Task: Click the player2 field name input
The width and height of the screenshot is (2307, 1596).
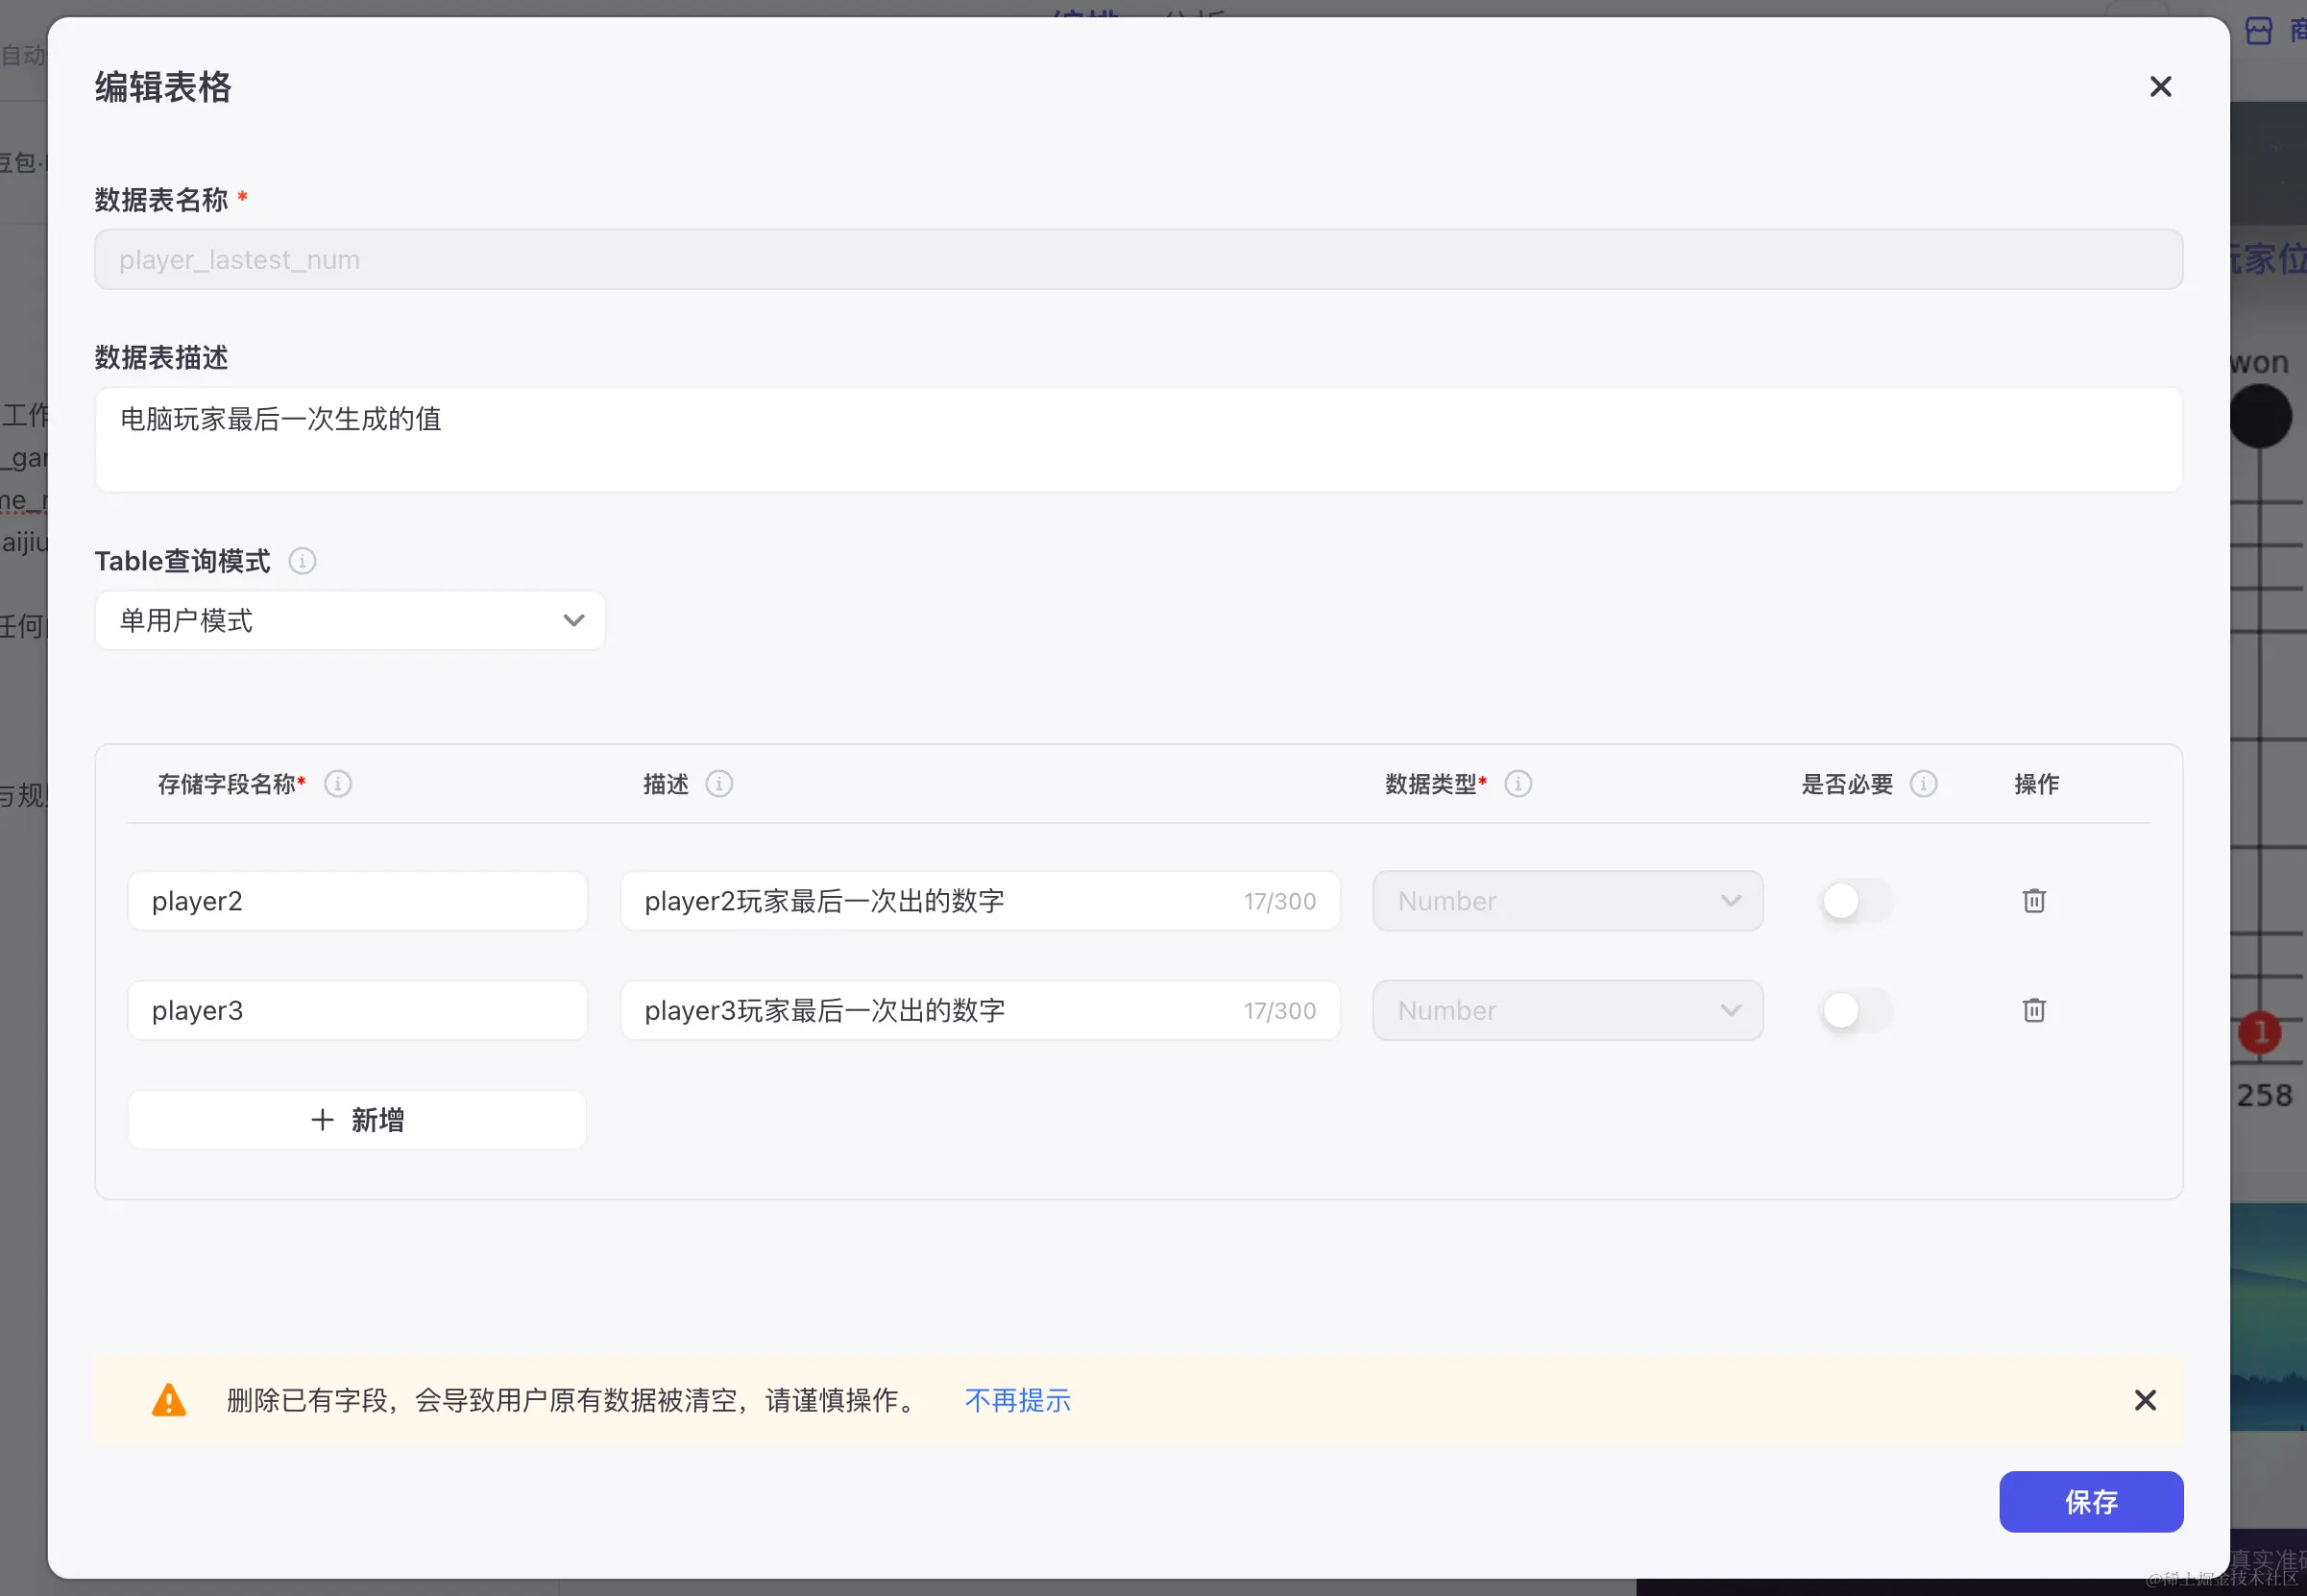Action: [357, 901]
